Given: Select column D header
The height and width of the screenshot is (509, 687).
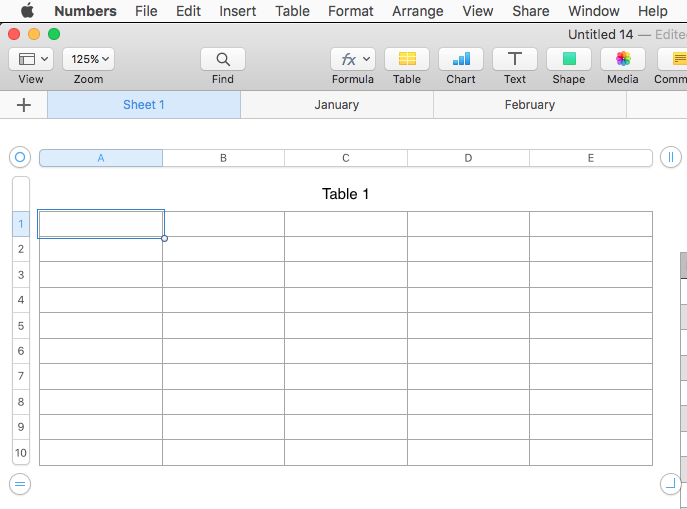Looking at the screenshot, I should pyautogui.click(x=468, y=158).
